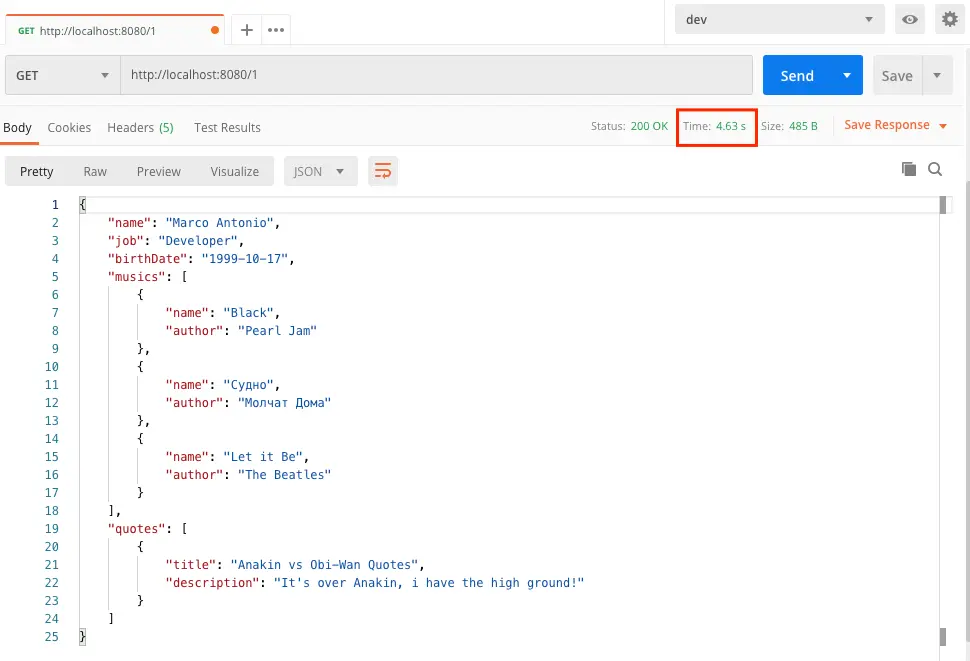
Task: Click the environment quick look eye icon
Action: coord(909,19)
